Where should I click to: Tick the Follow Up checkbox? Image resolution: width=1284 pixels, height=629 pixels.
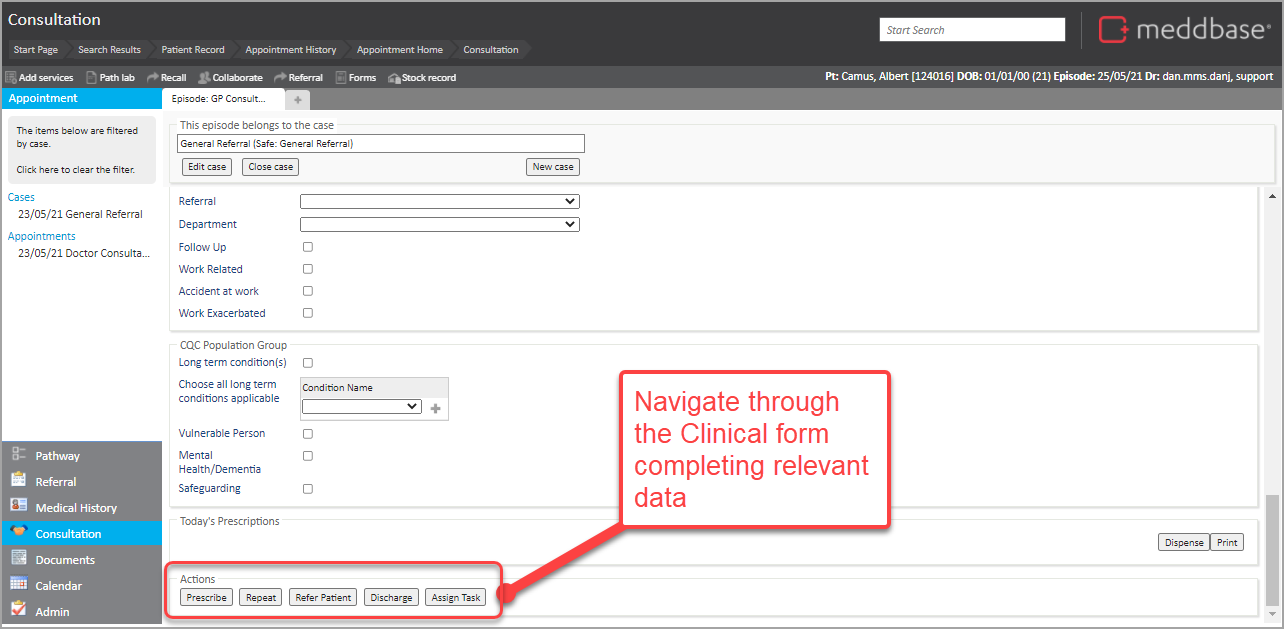(x=308, y=247)
